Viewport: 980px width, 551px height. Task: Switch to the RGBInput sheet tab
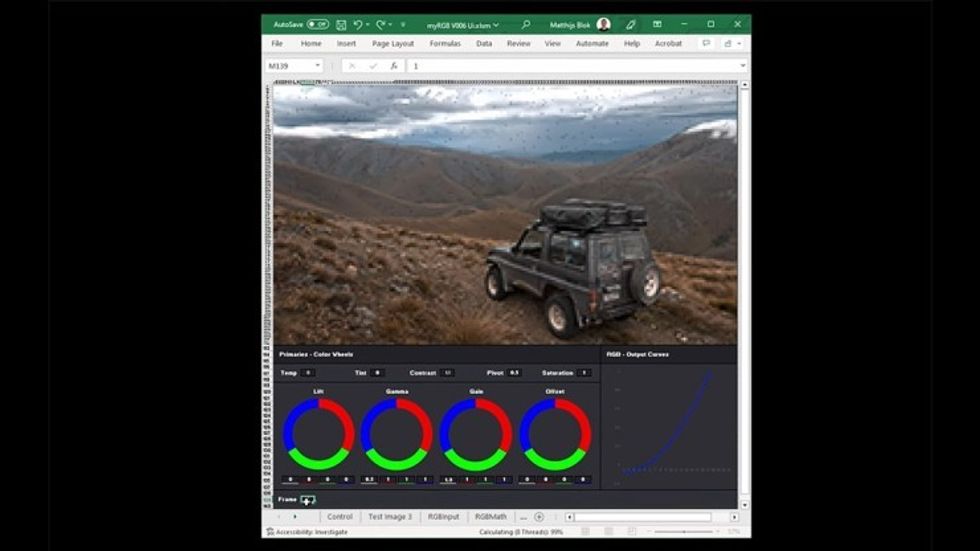[x=443, y=517]
